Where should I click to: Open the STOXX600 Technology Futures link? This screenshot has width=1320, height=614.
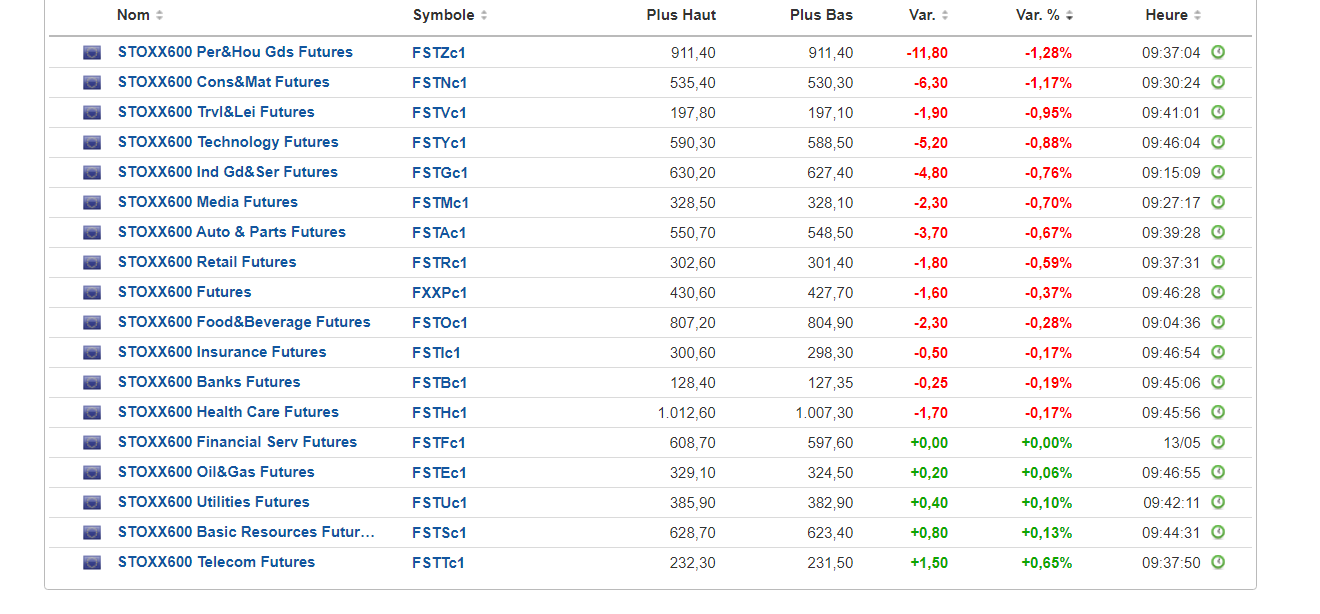pyautogui.click(x=228, y=142)
